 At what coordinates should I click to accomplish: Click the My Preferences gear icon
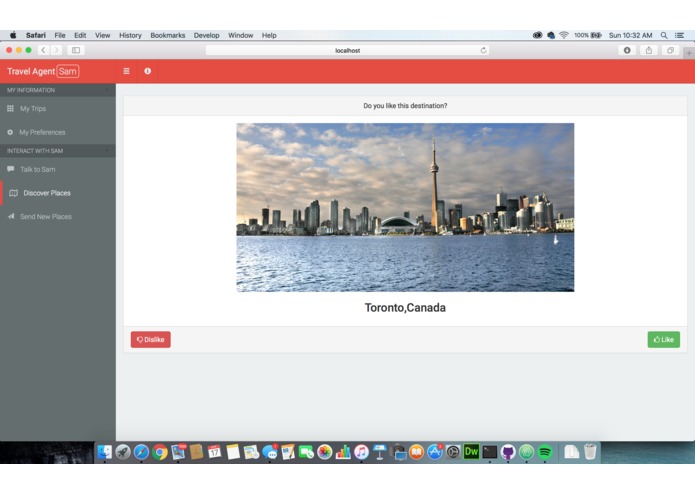coord(10,132)
